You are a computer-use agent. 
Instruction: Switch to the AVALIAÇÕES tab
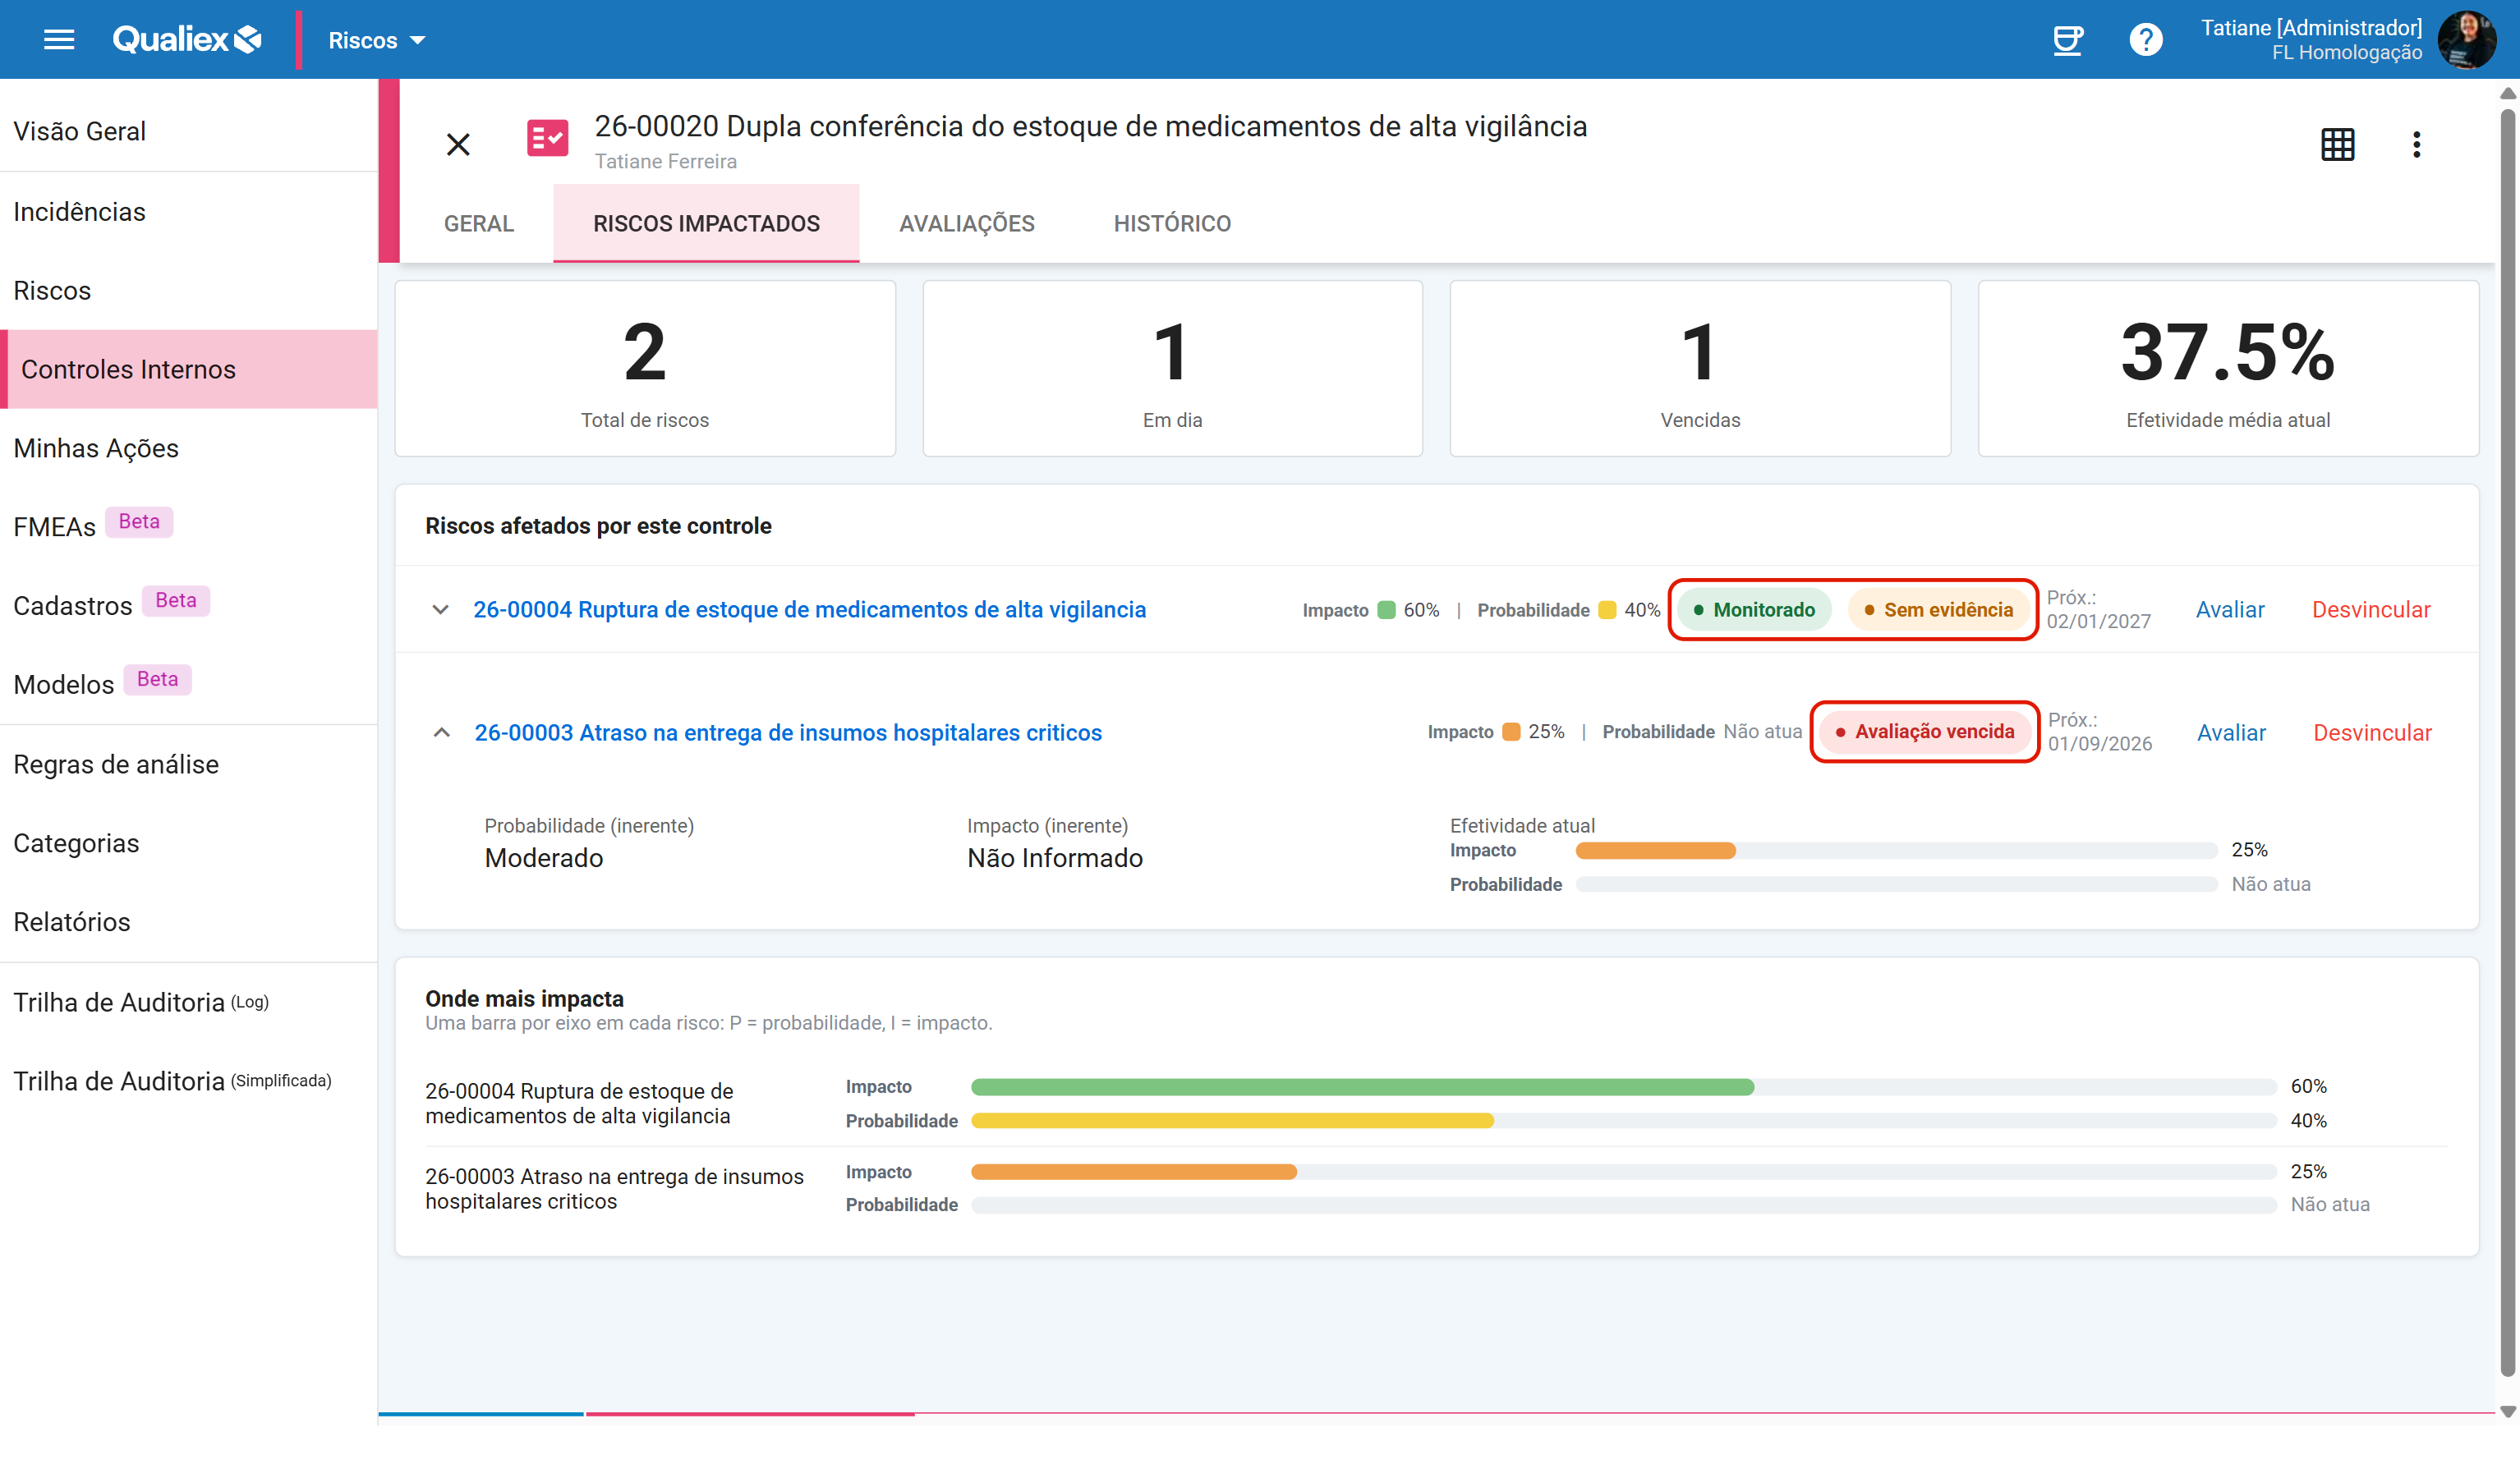[966, 223]
